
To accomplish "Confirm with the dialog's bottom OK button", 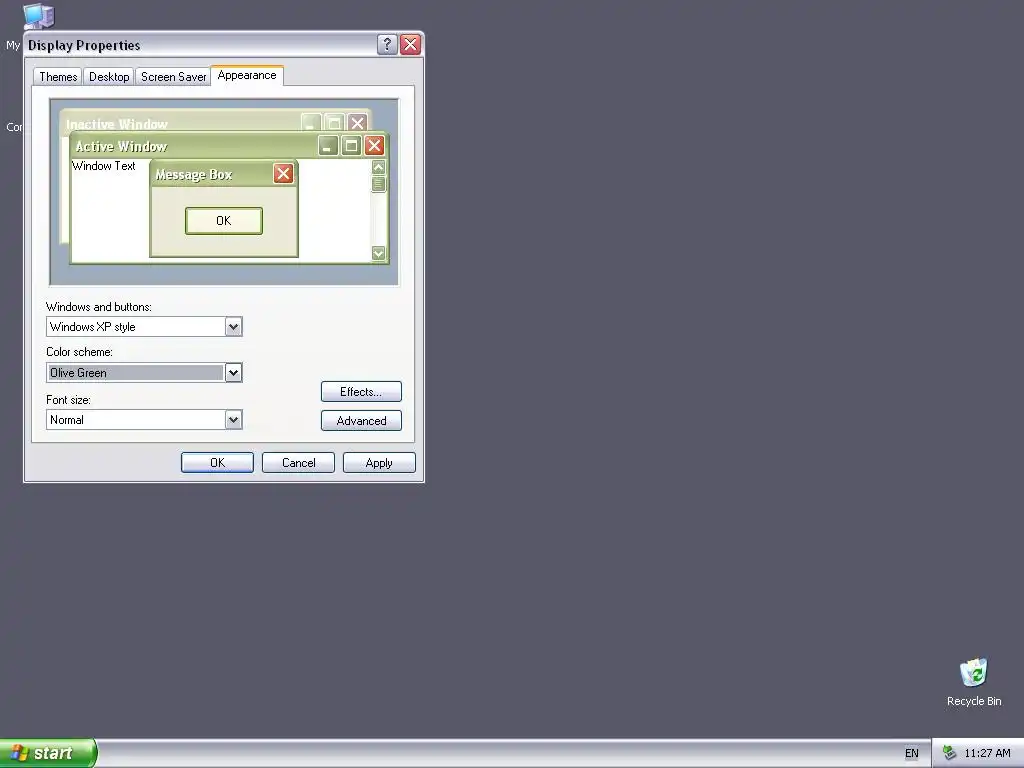I will [217, 462].
